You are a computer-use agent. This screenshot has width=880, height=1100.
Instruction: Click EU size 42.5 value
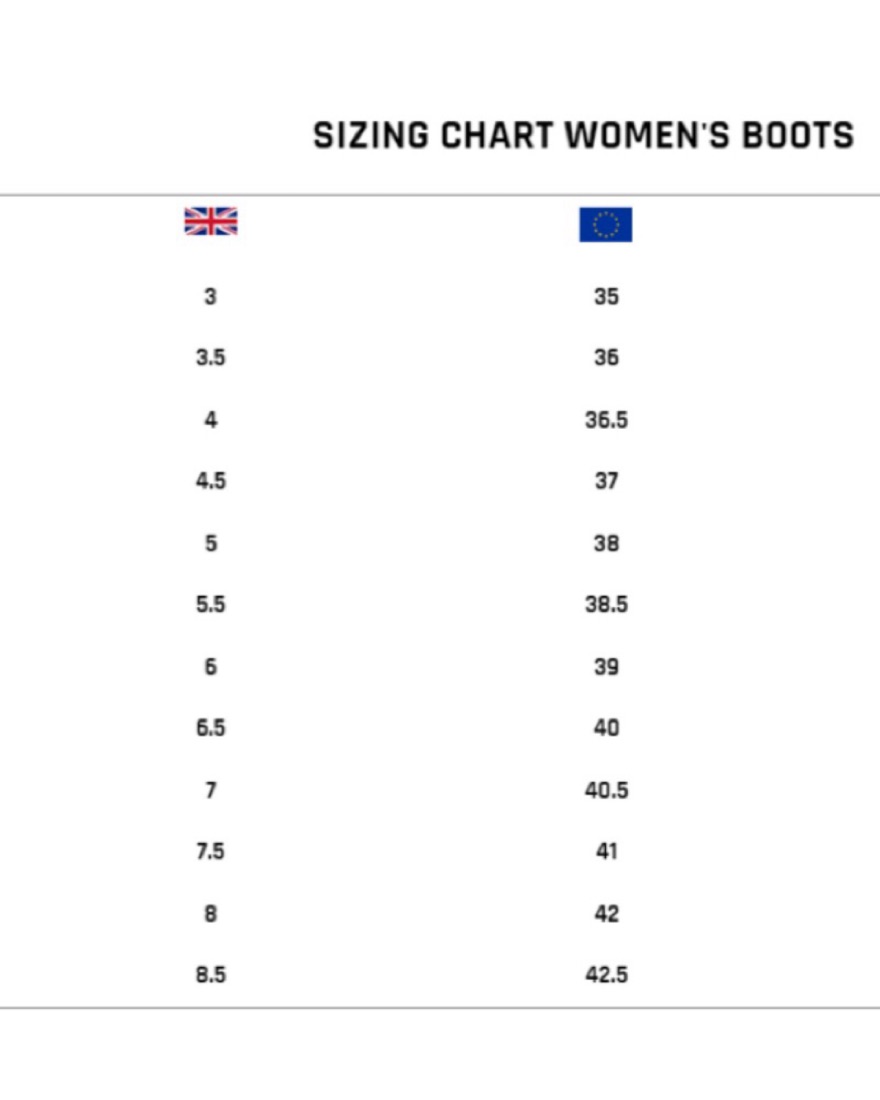pyautogui.click(x=606, y=974)
